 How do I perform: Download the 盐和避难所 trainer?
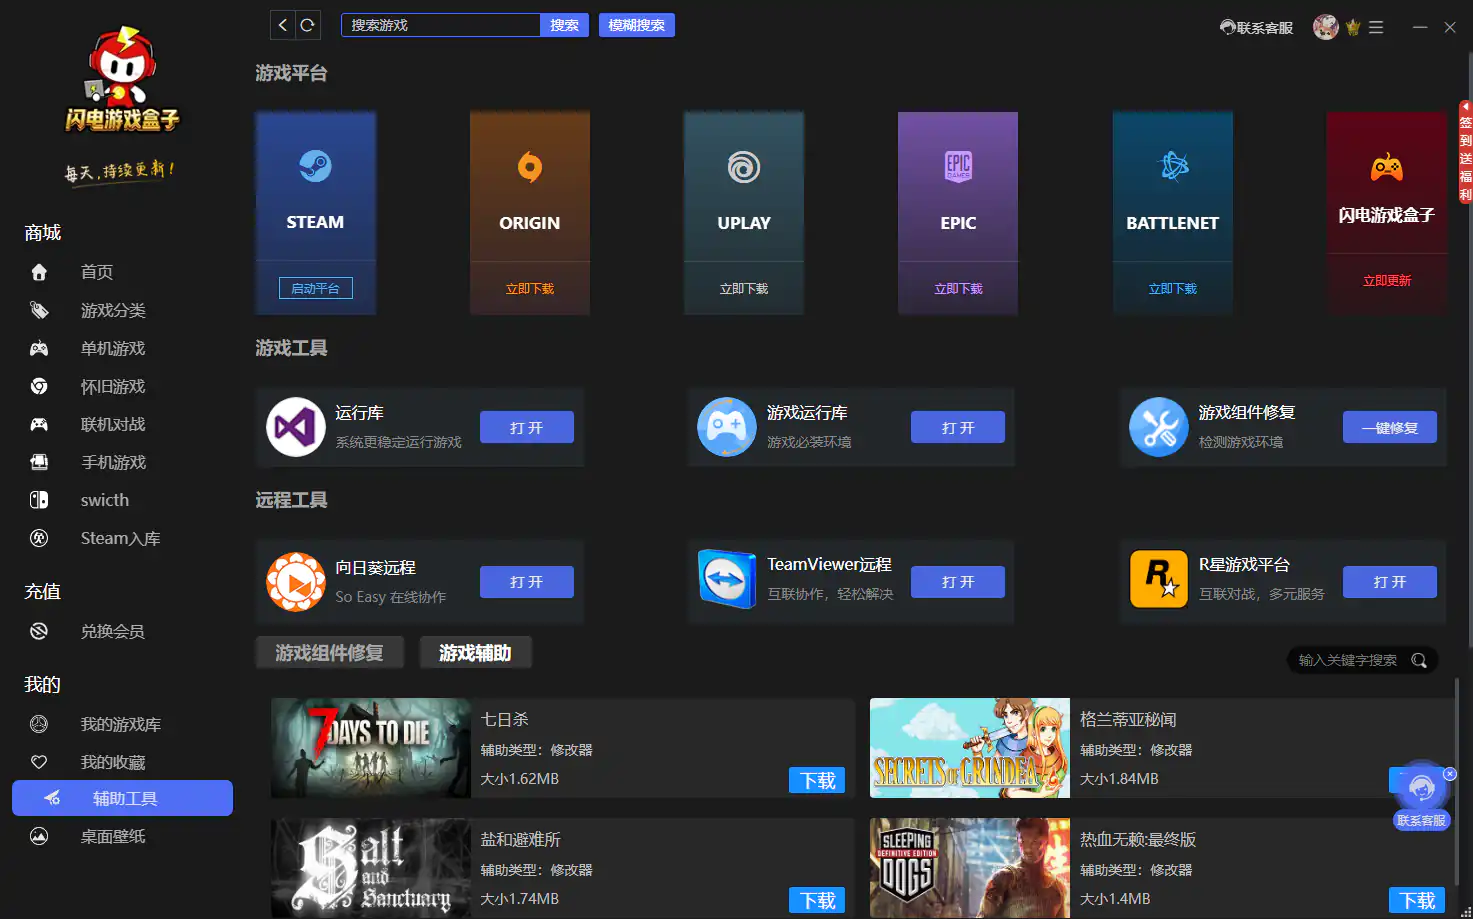click(817, 900)
